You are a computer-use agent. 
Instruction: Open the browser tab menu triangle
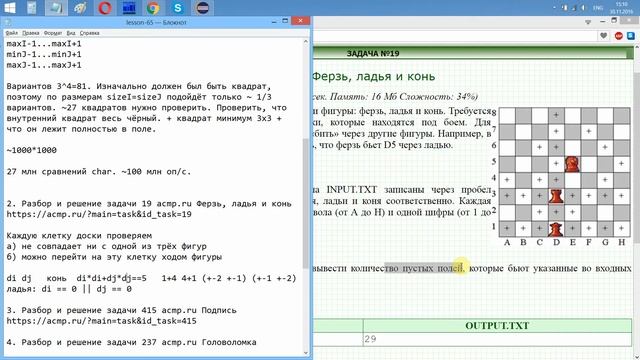(588, 22)
